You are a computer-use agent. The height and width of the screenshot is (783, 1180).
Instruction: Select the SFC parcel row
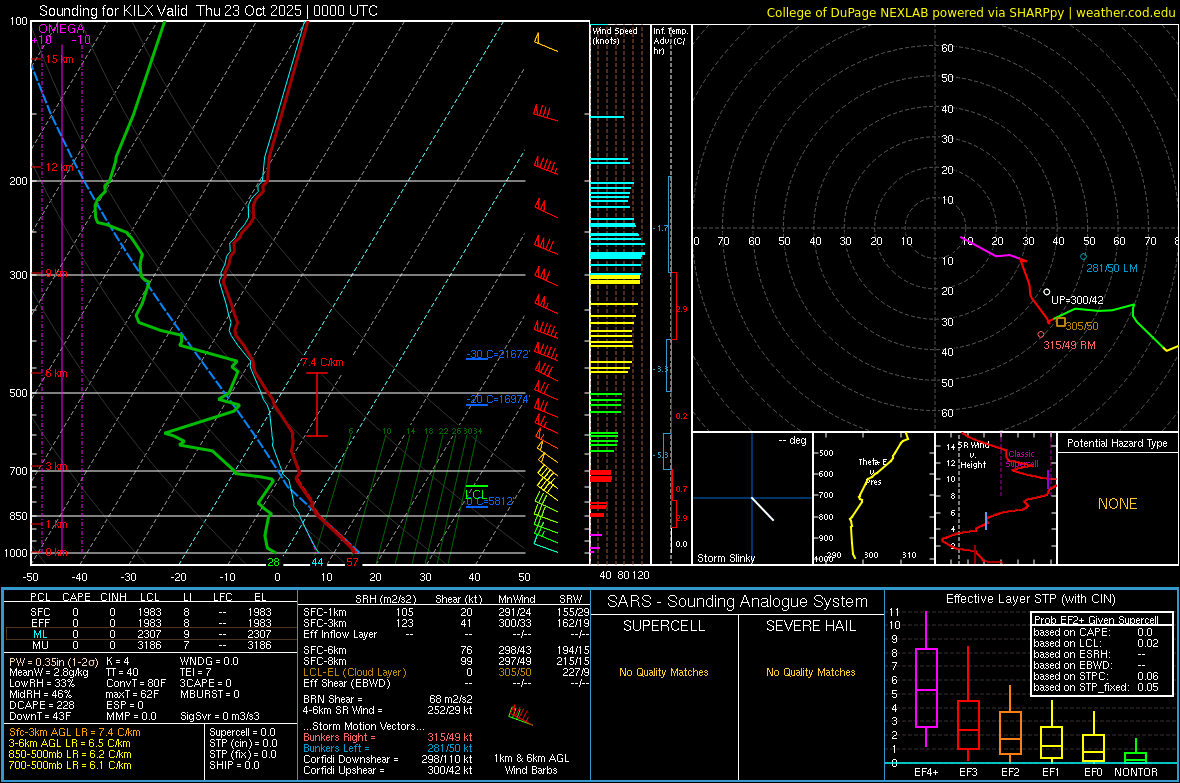coord(151,612)
